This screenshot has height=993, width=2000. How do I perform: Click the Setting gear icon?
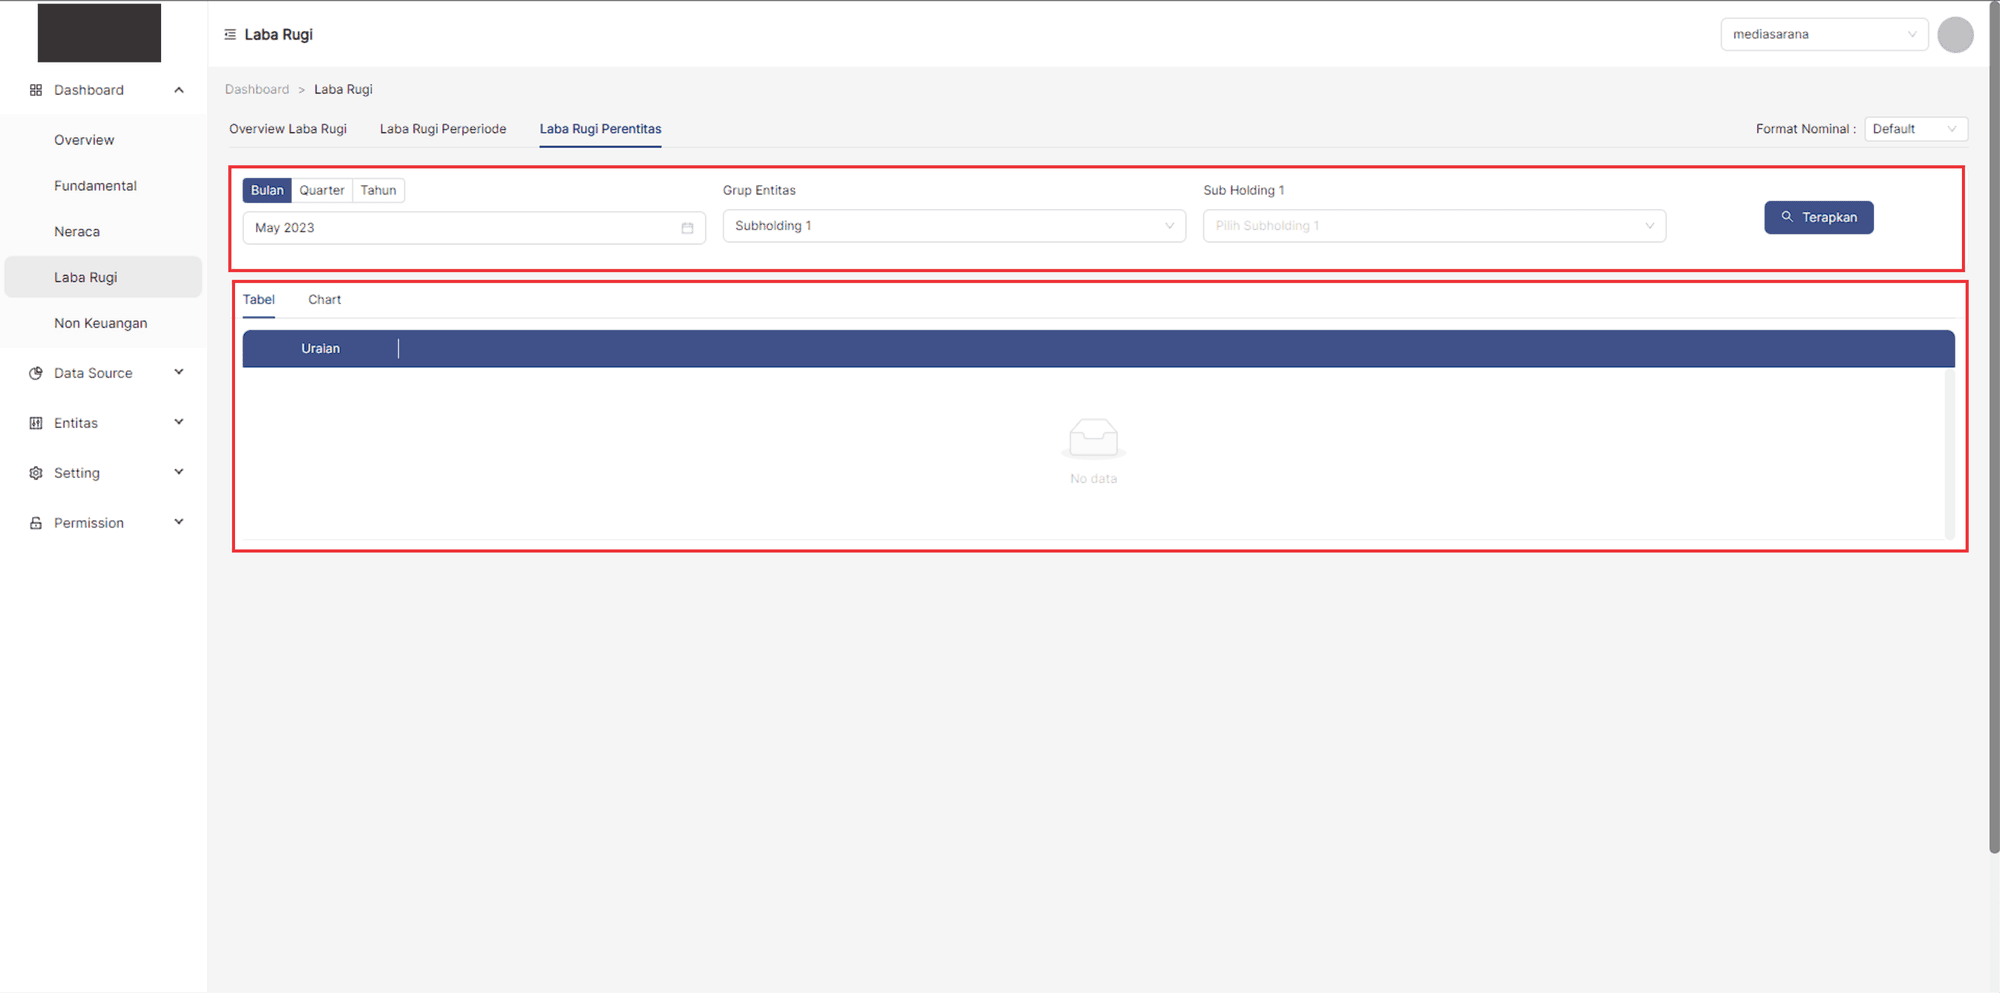point(36,473)
